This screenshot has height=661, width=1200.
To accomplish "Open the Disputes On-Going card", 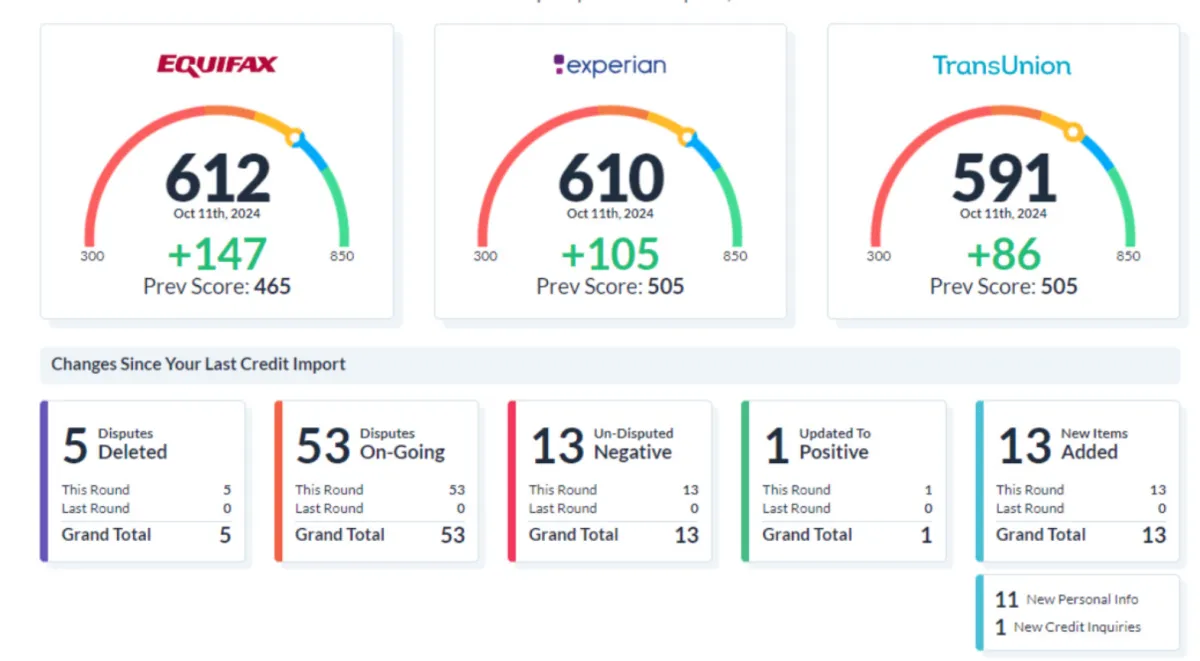I will (x=376, y=481).
